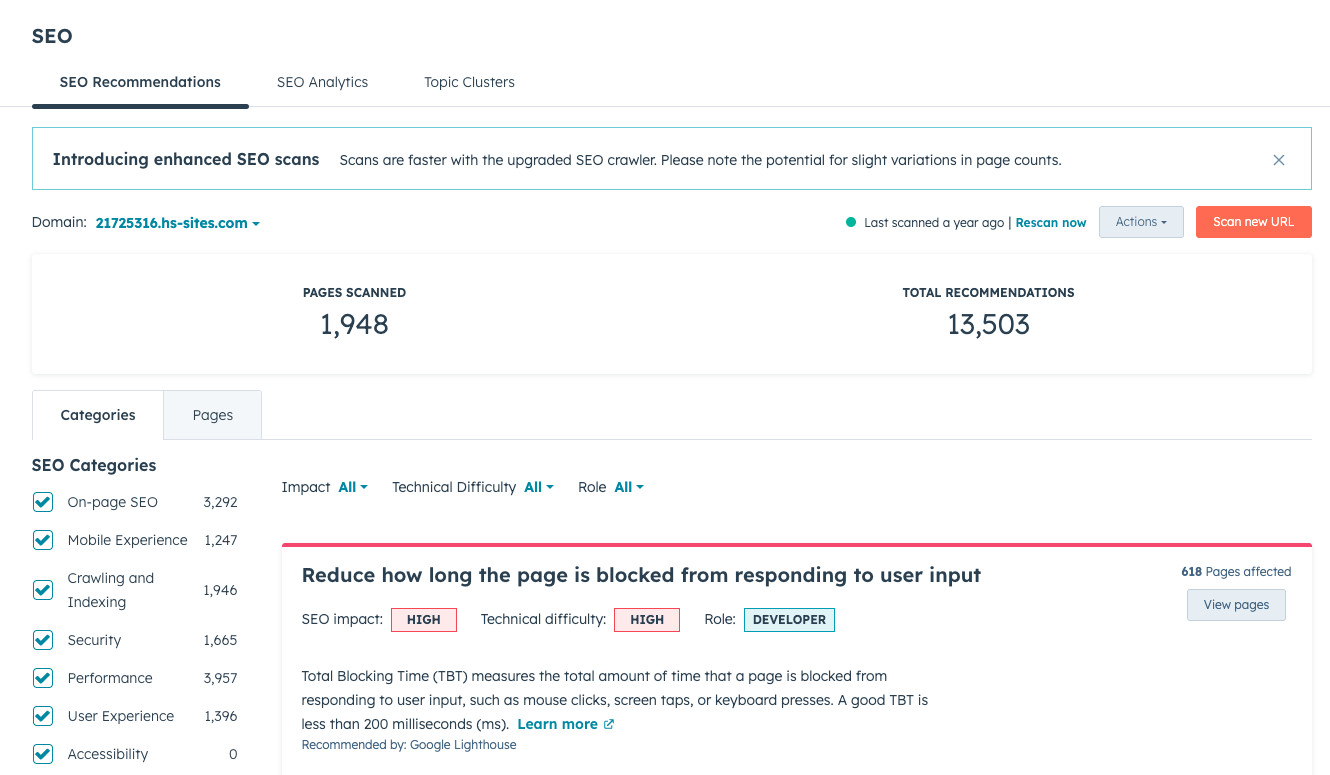The width and height of the screenshot is (1330, 775).
Task: Toggle the Mobile Experience checkbox
Action: [x=43, y=540]
